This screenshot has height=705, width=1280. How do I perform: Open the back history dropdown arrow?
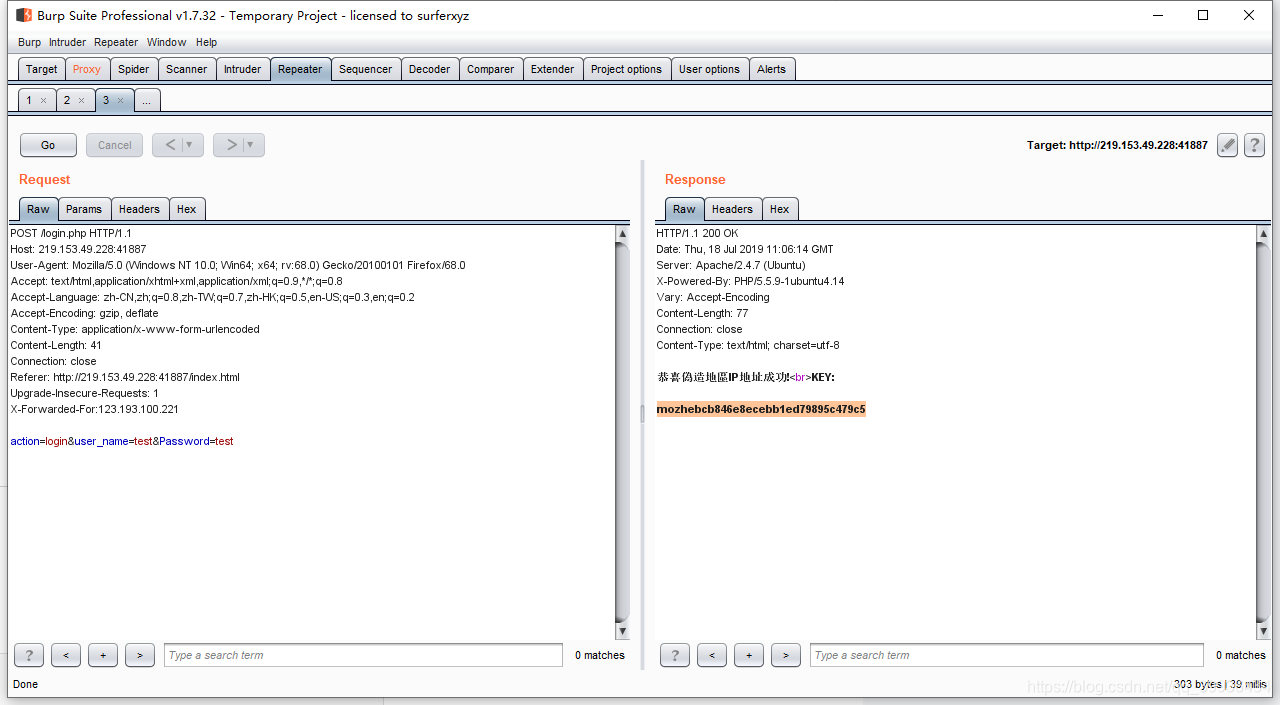coord(192,145)
